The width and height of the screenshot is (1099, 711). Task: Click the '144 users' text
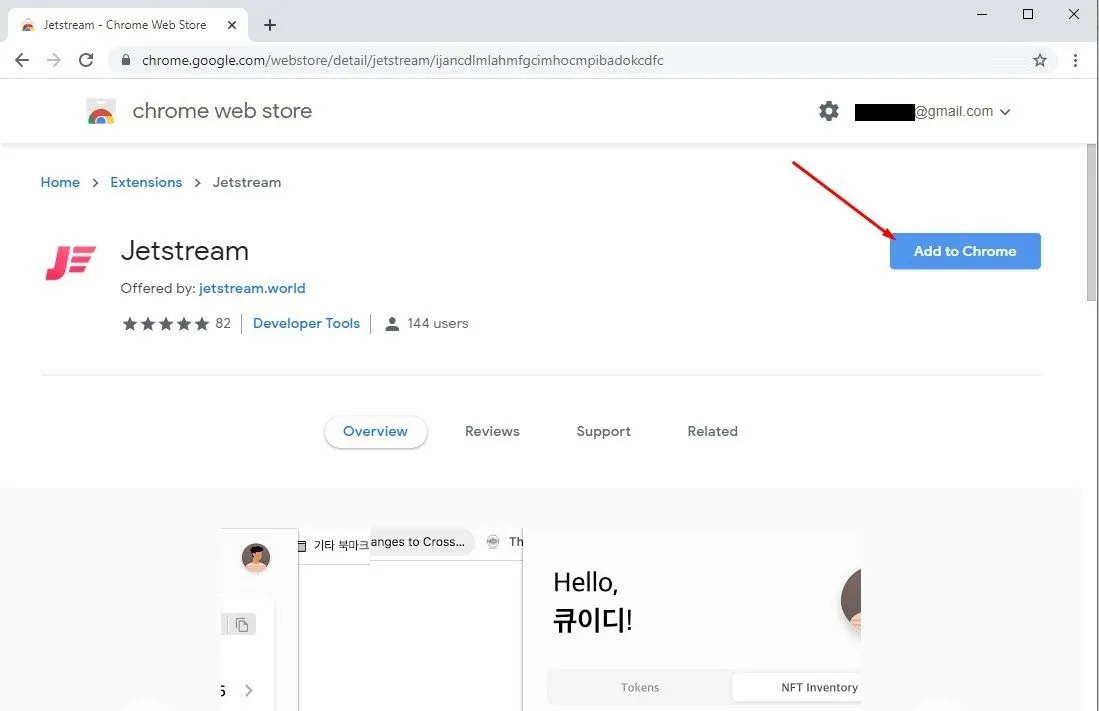[437, 323]
